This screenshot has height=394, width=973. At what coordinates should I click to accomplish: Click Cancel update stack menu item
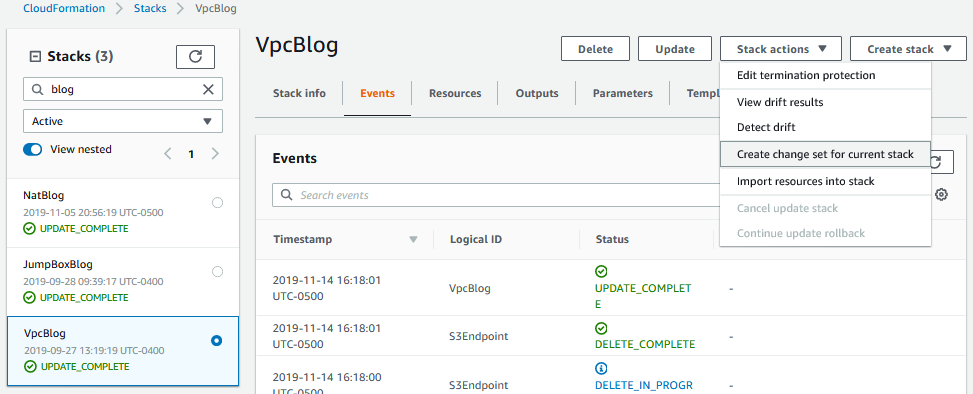tap(825, 208)
